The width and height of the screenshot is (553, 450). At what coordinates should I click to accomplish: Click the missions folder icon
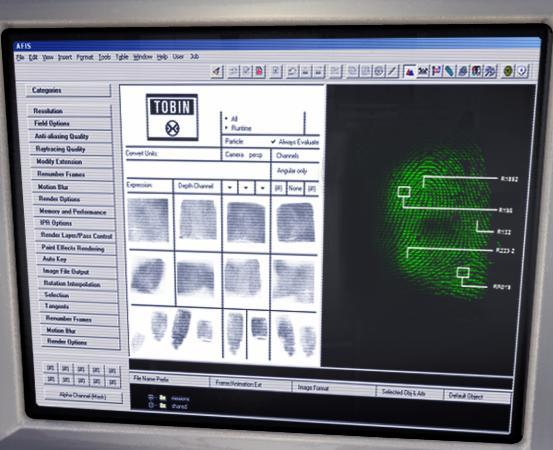(163, 398)
